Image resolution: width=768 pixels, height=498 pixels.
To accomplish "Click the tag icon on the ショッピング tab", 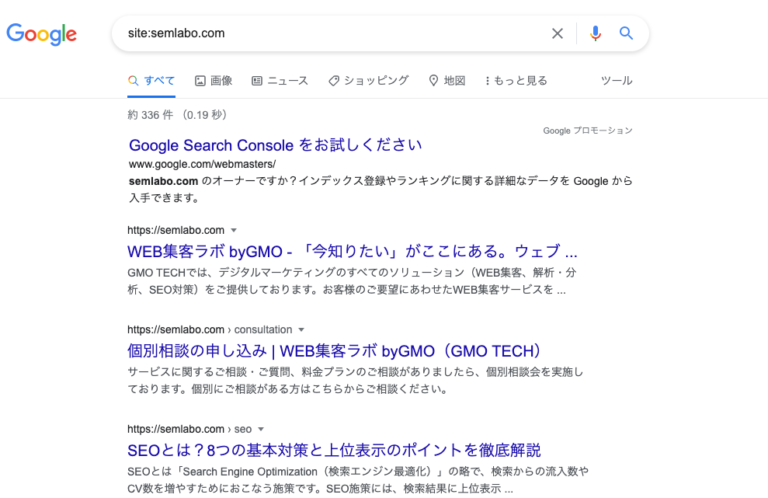I will coord(334,81).
